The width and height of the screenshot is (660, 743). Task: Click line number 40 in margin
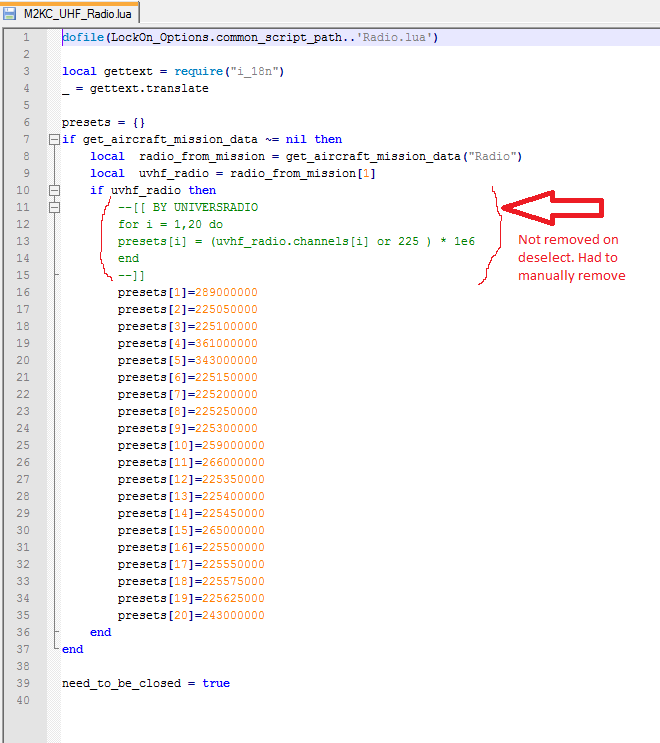click(x=23, y=700)
